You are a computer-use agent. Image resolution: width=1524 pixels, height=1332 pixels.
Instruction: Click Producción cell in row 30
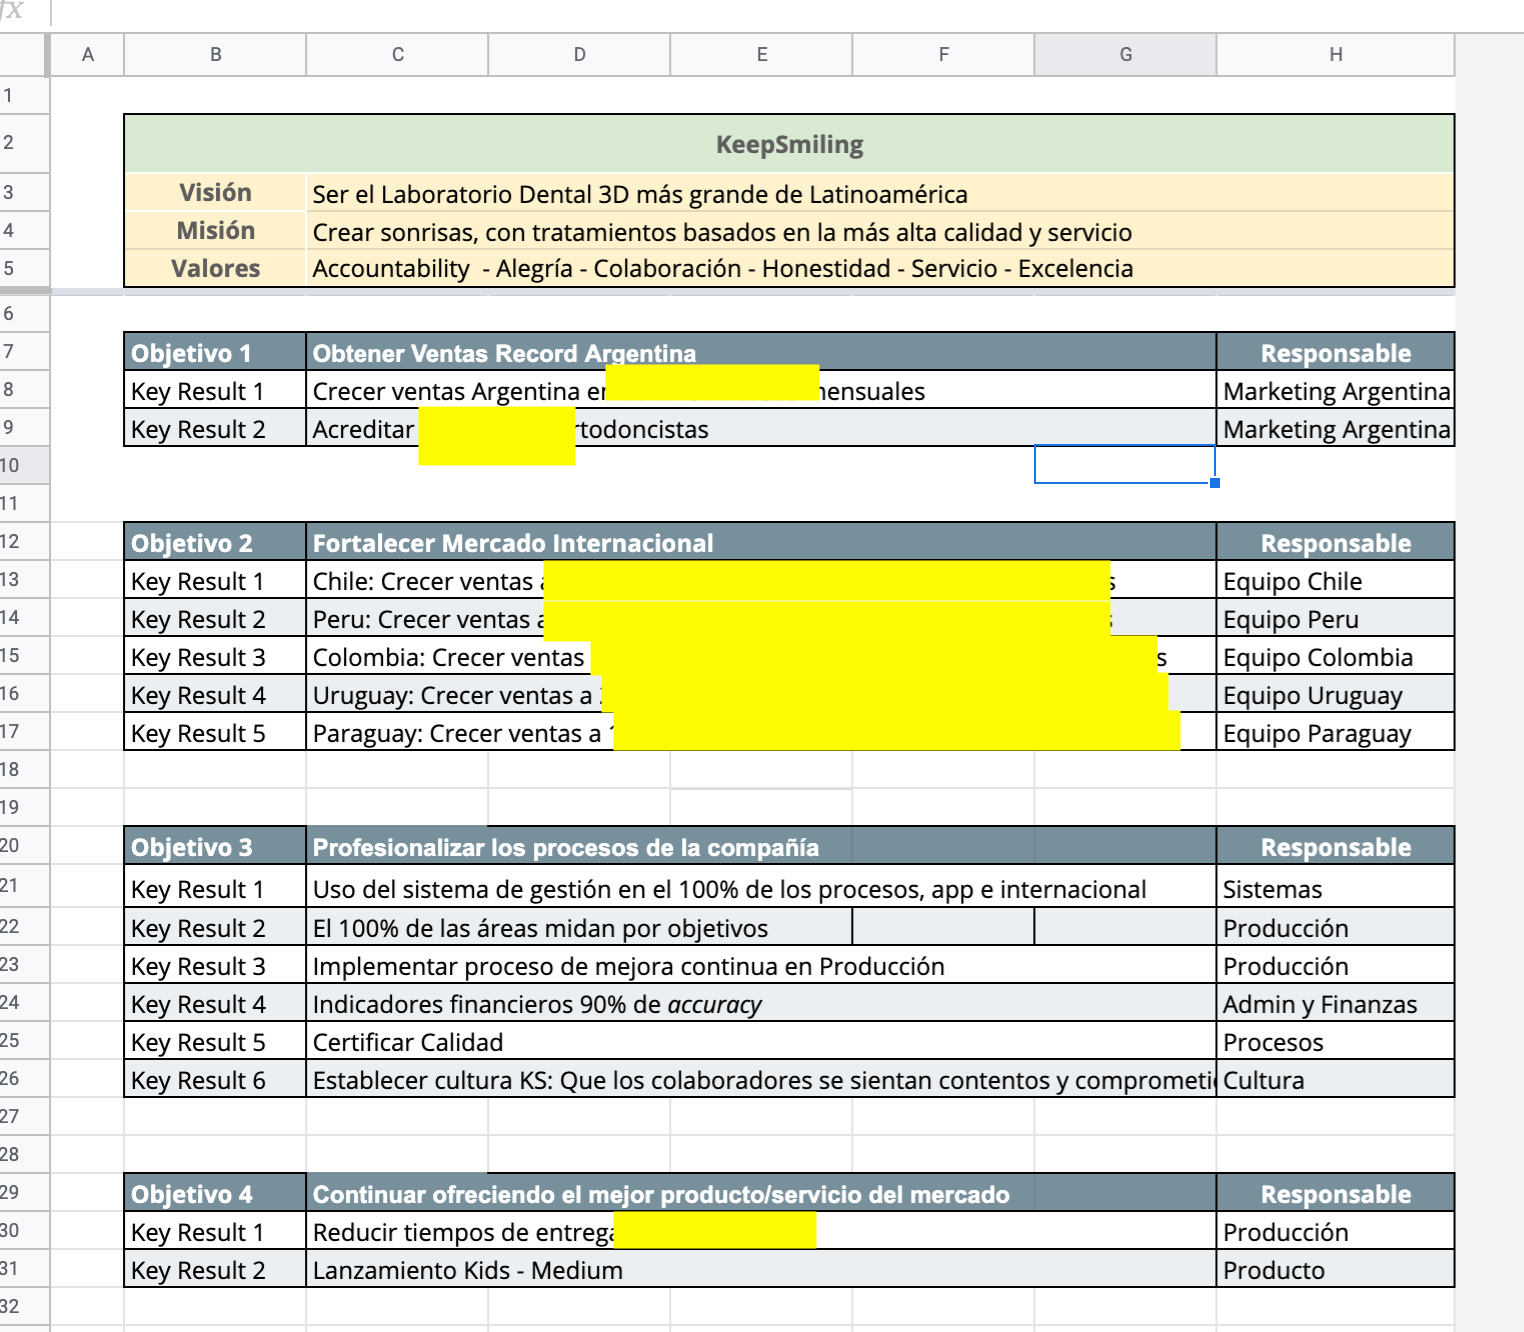click(1335, 1231)
